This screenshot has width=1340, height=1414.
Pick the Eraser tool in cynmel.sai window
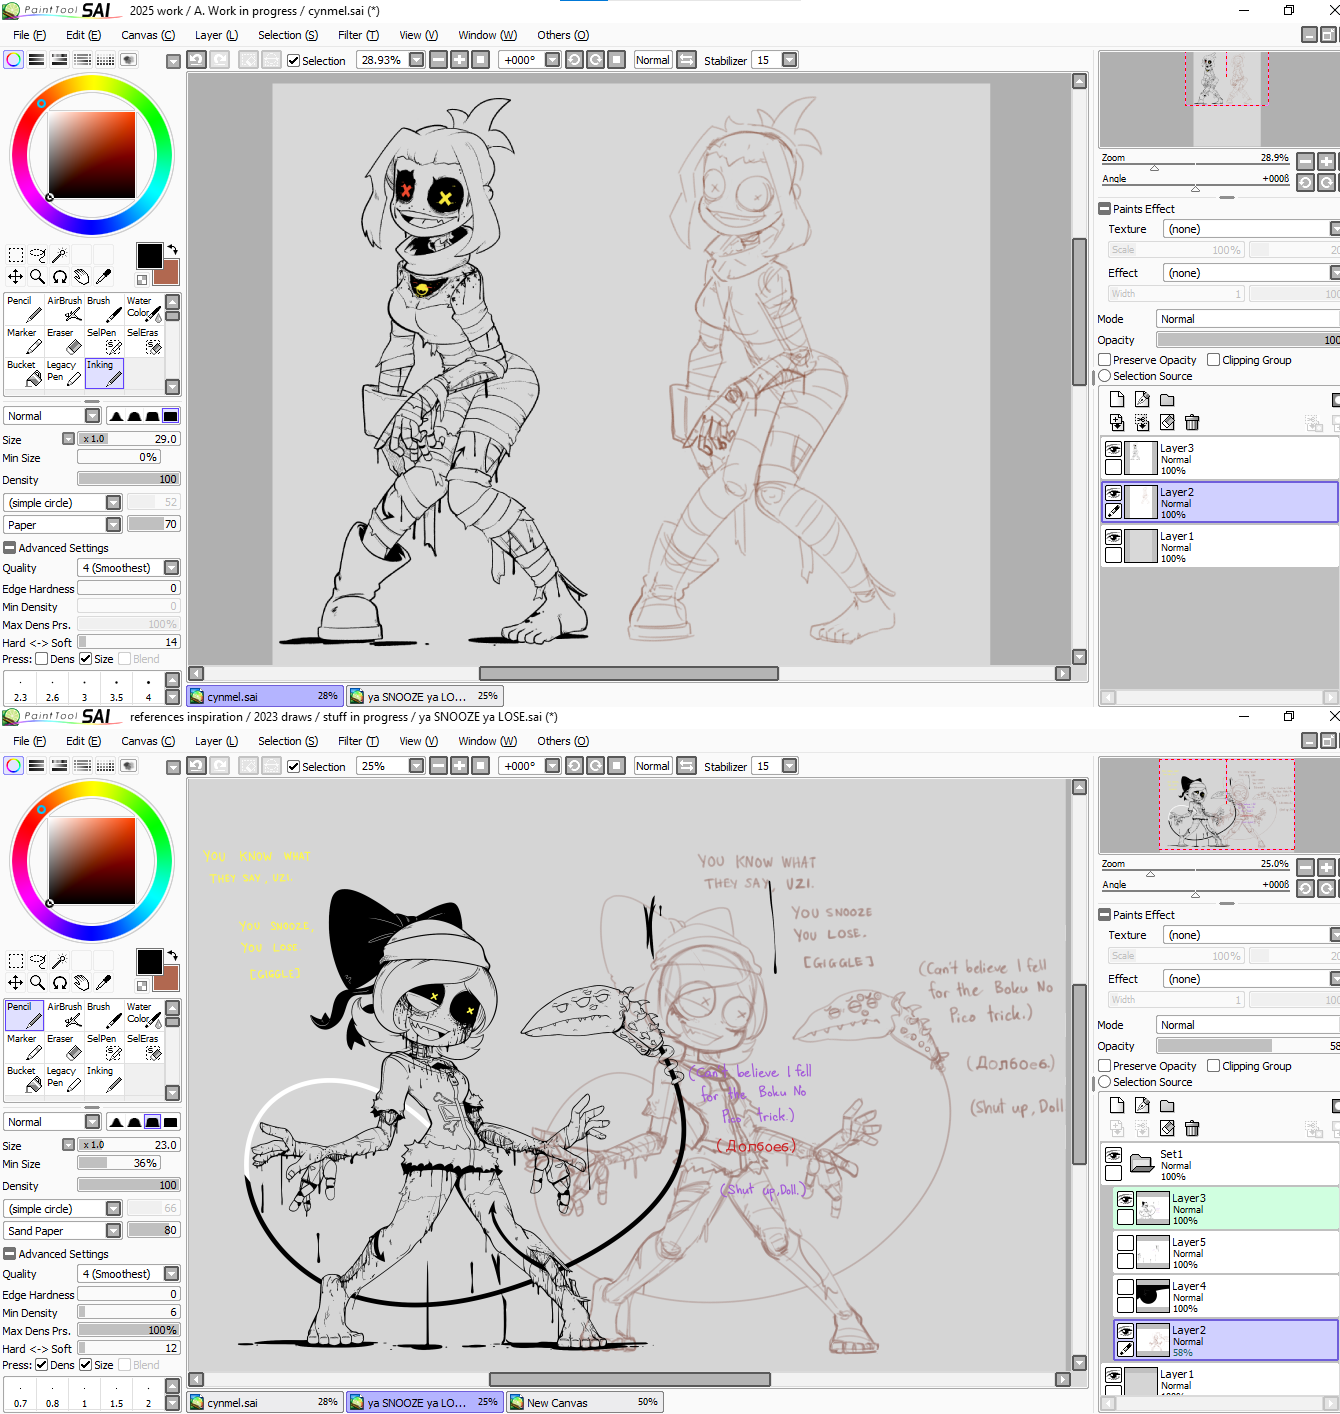point(65,340)
